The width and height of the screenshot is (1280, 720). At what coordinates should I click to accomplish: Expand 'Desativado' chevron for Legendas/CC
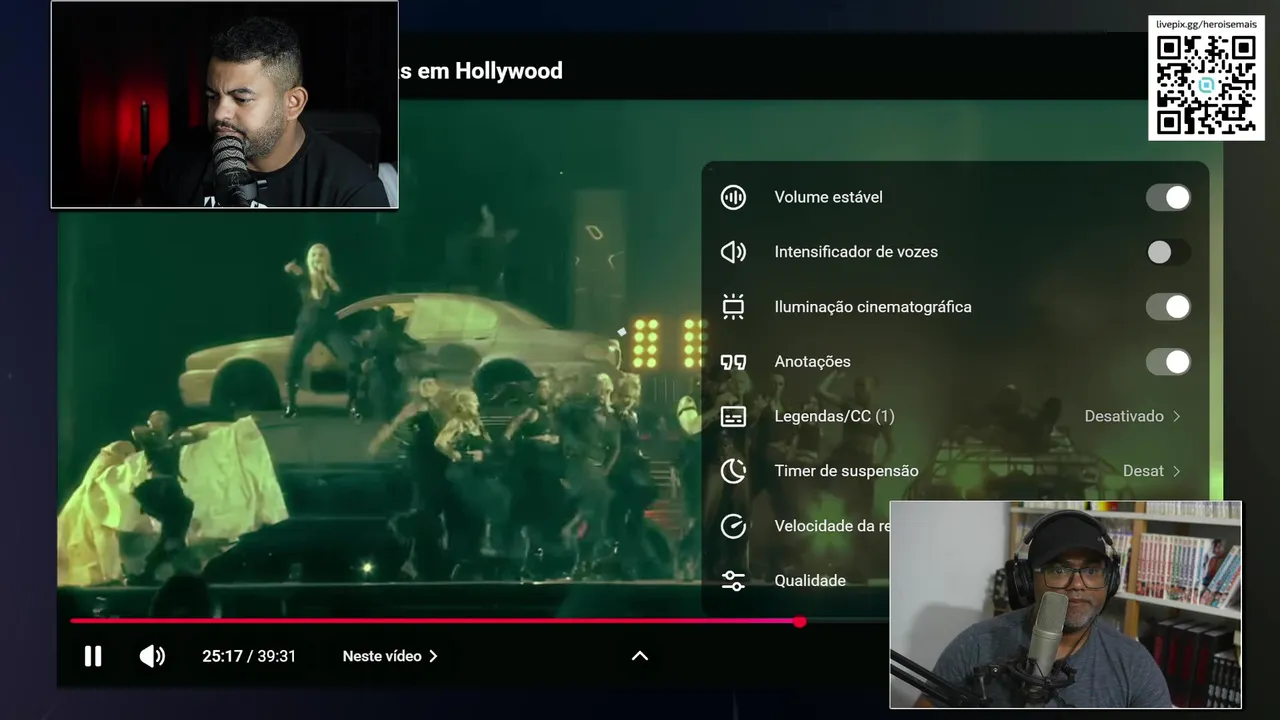click(x=1176, y=416)
